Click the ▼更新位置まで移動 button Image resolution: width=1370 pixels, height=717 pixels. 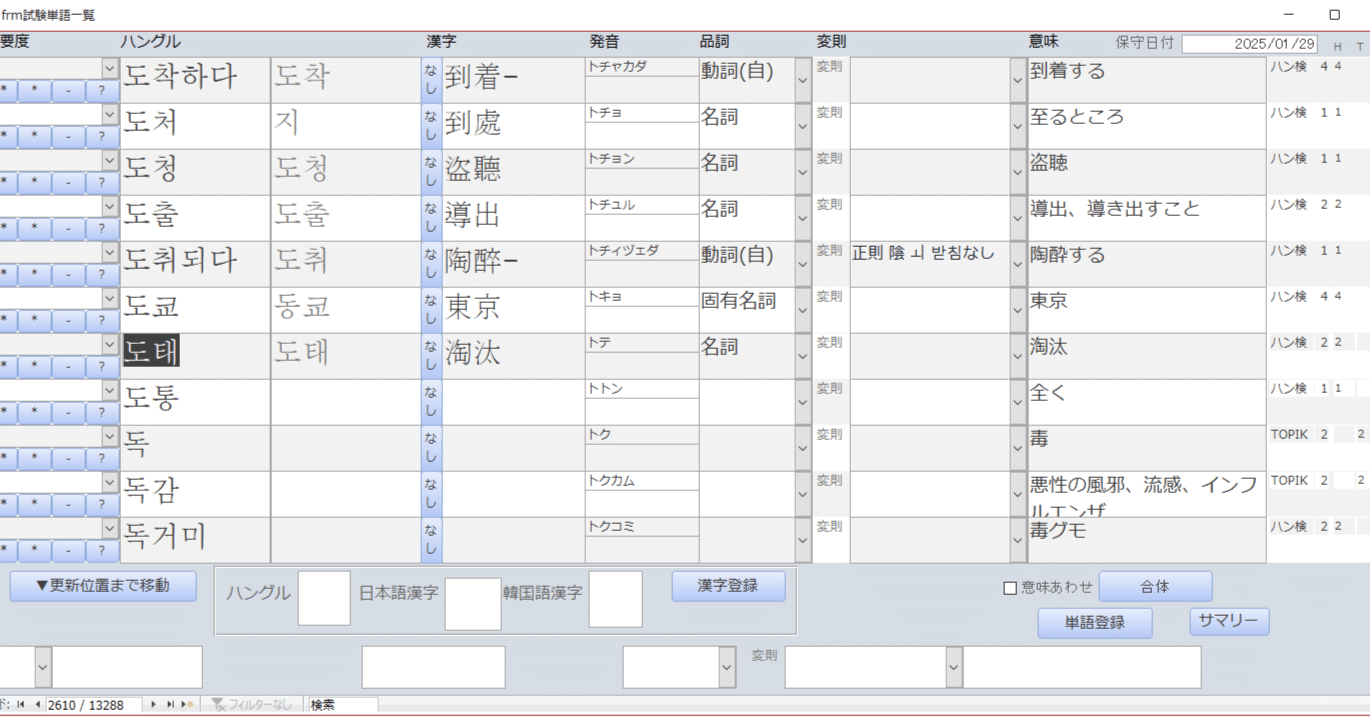(x=103, y=586)
